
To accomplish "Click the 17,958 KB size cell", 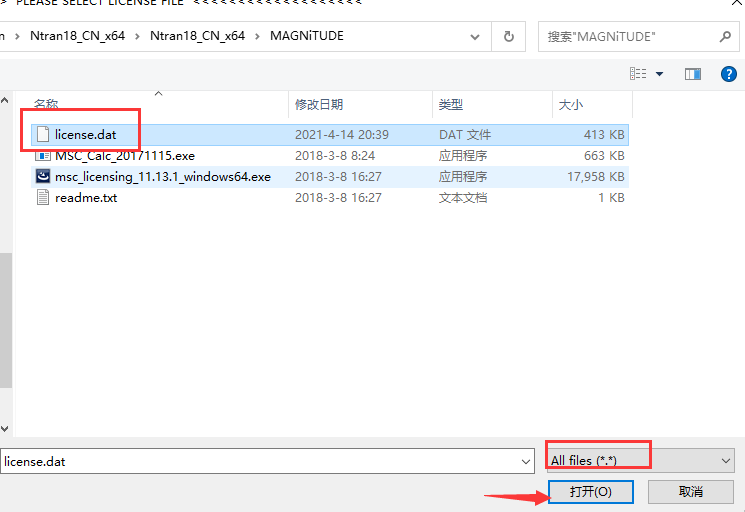I will pyautogui.click(x=595, y=177).
